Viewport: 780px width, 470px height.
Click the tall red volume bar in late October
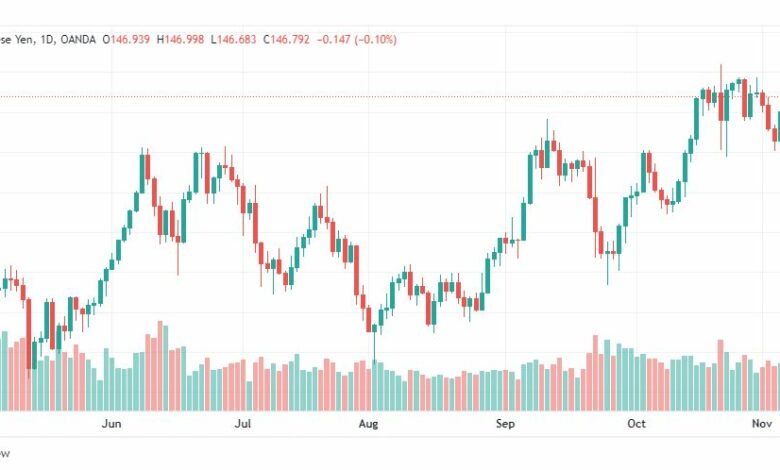(720, 375)
